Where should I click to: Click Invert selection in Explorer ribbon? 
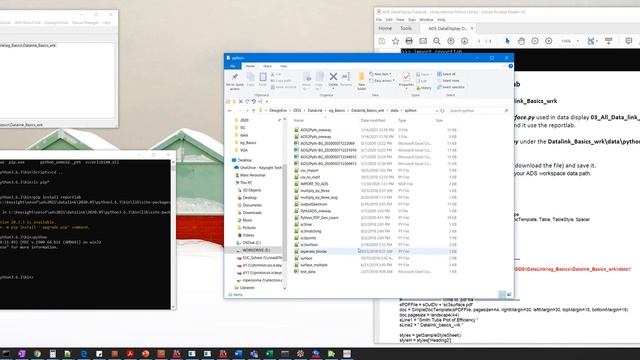(x=451, y=87)
